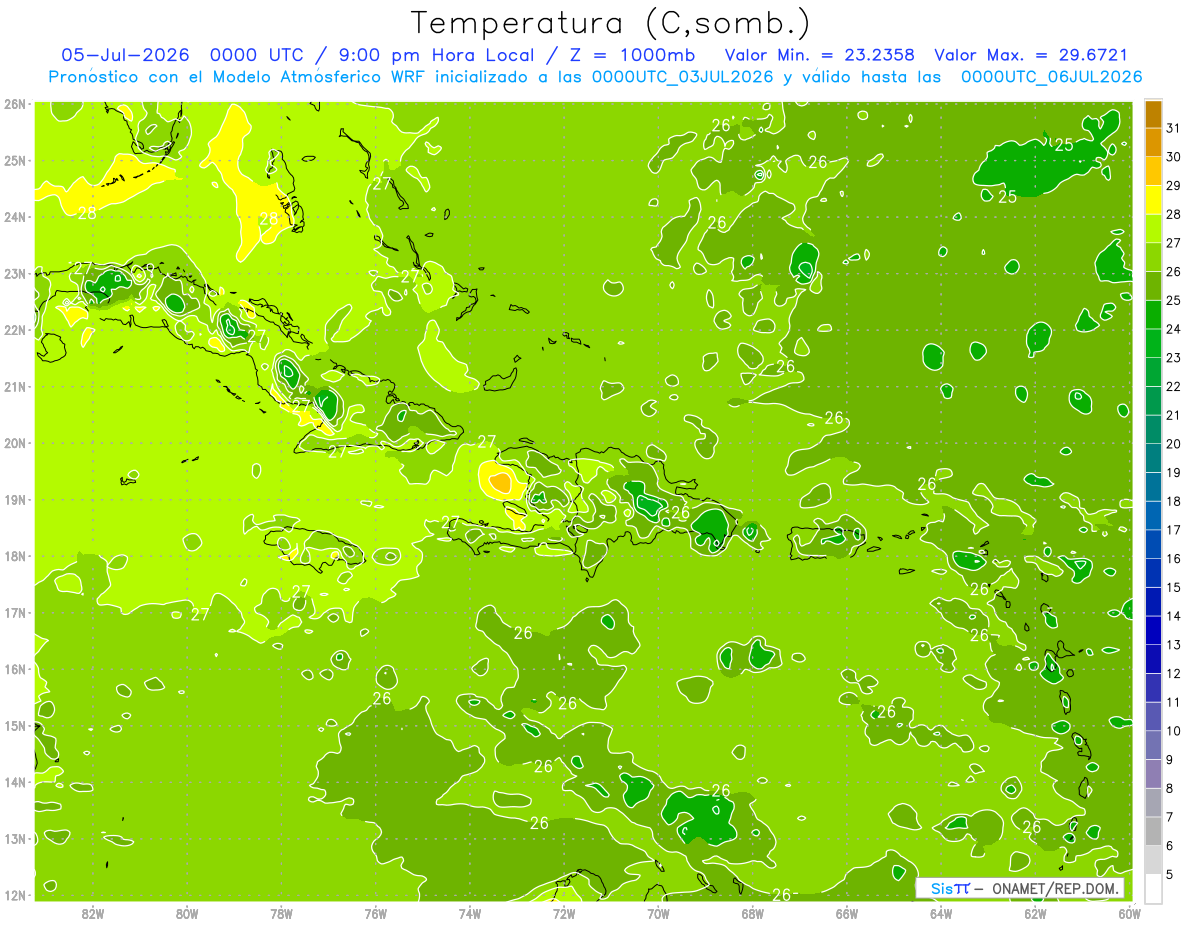Click the "23N" latitude axis label
The width and height of the screenshot is (1200, 927).
[x=15, y=273]
